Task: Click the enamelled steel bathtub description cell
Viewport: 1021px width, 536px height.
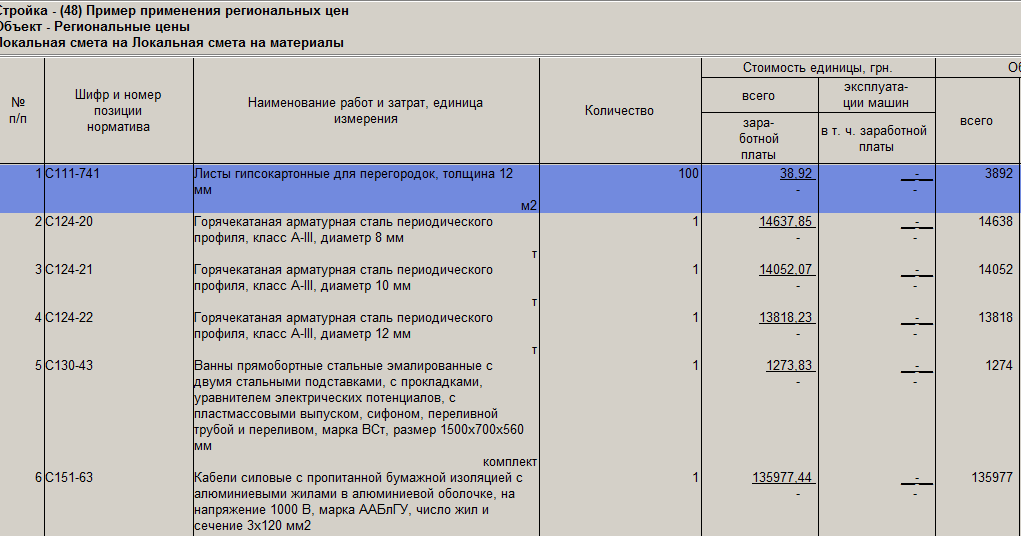Action: click(366, 414)
